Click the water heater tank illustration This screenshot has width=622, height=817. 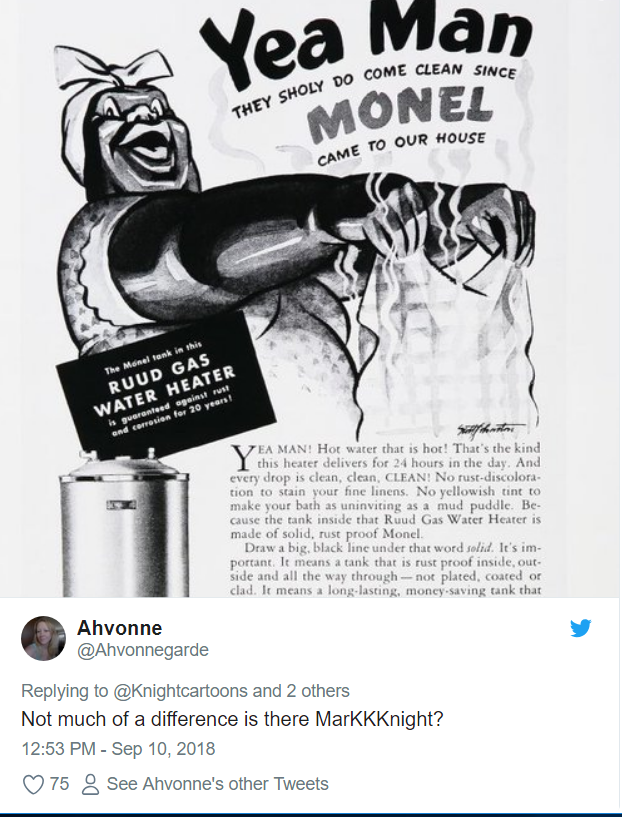(x=124, y=524)
